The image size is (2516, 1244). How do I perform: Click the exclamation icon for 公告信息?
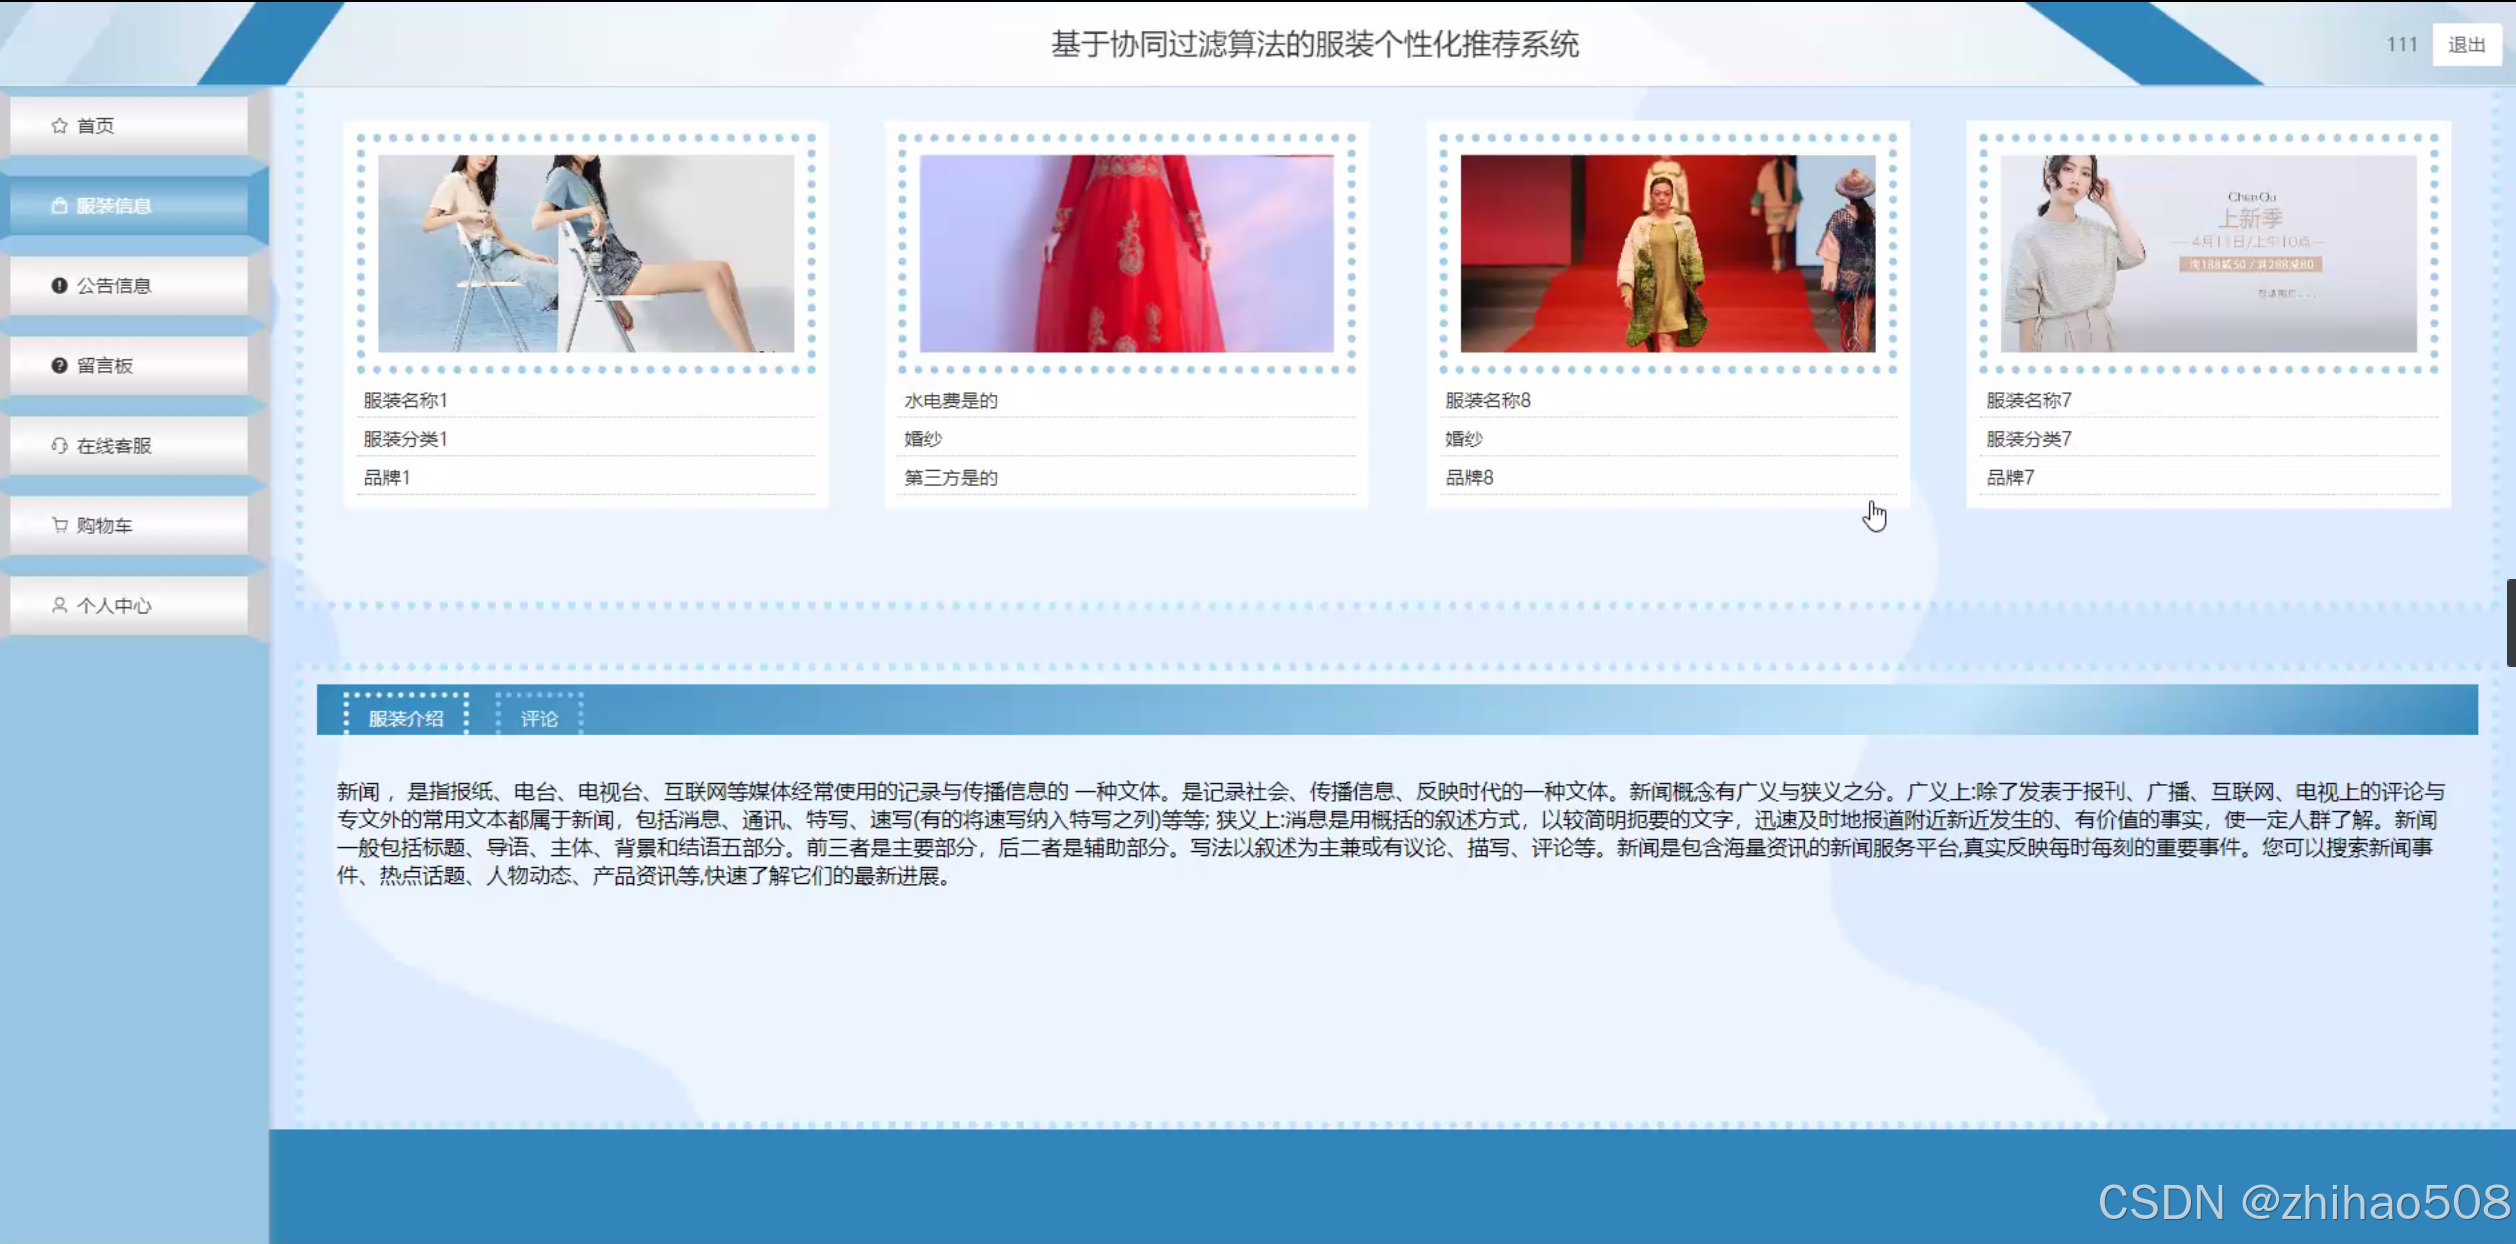tap(59, 285)
